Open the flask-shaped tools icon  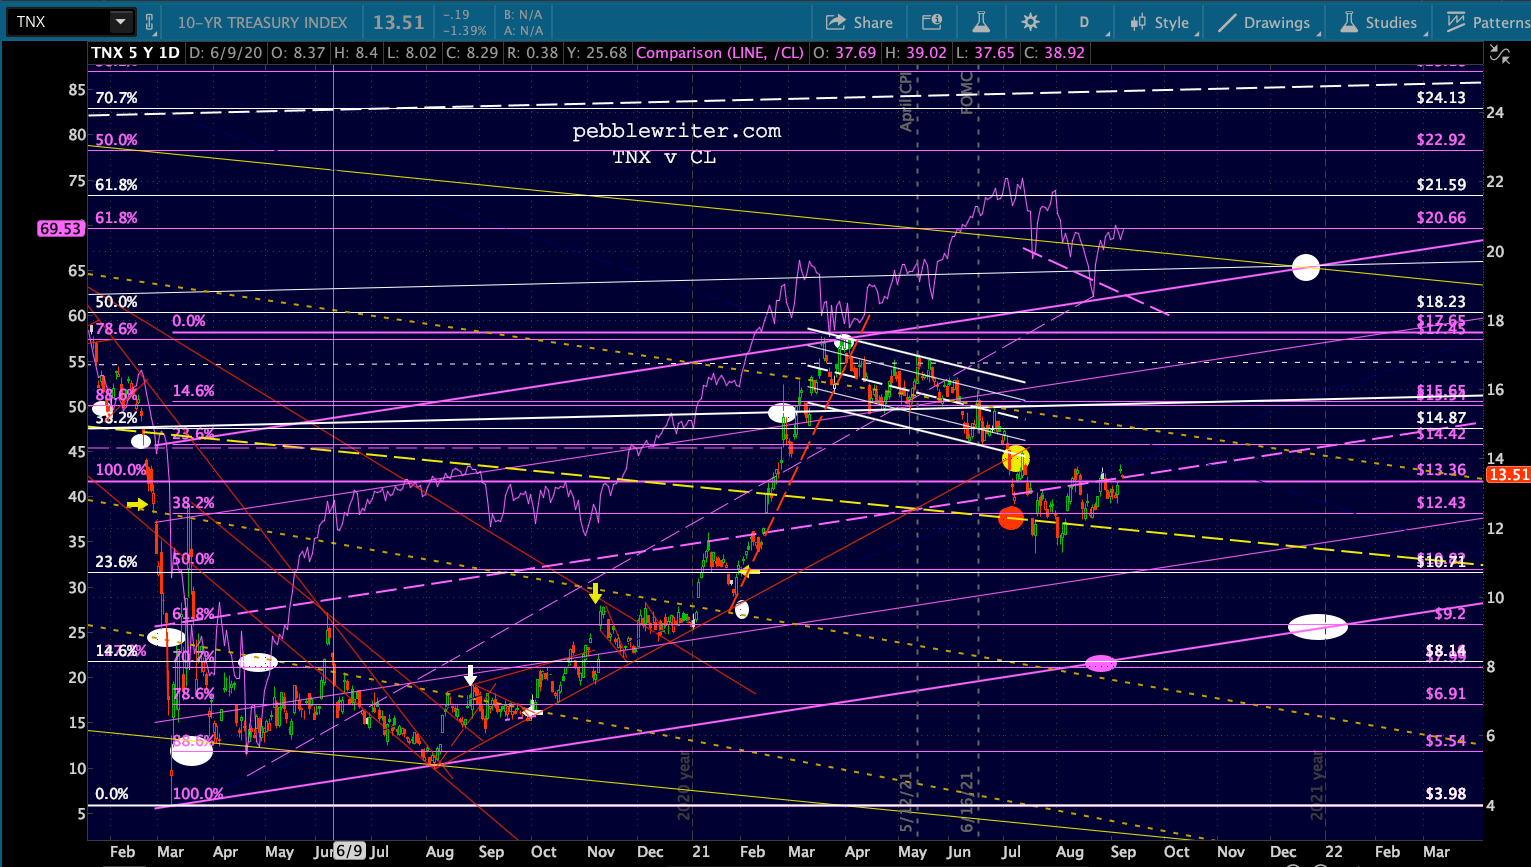pyautogui.click(x=980, y=22)
